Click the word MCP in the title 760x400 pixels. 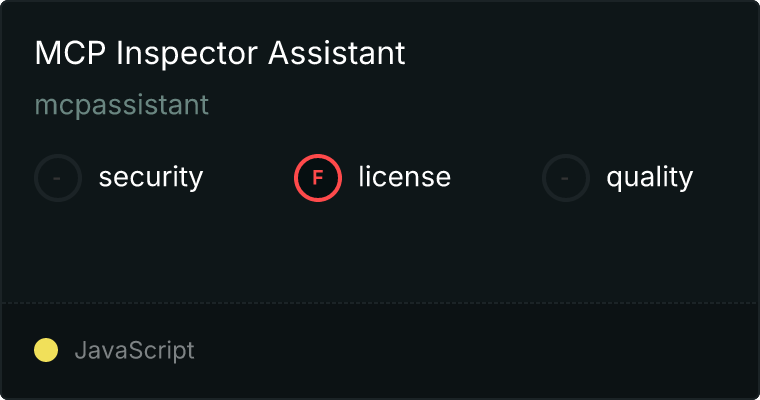(70, 52)
